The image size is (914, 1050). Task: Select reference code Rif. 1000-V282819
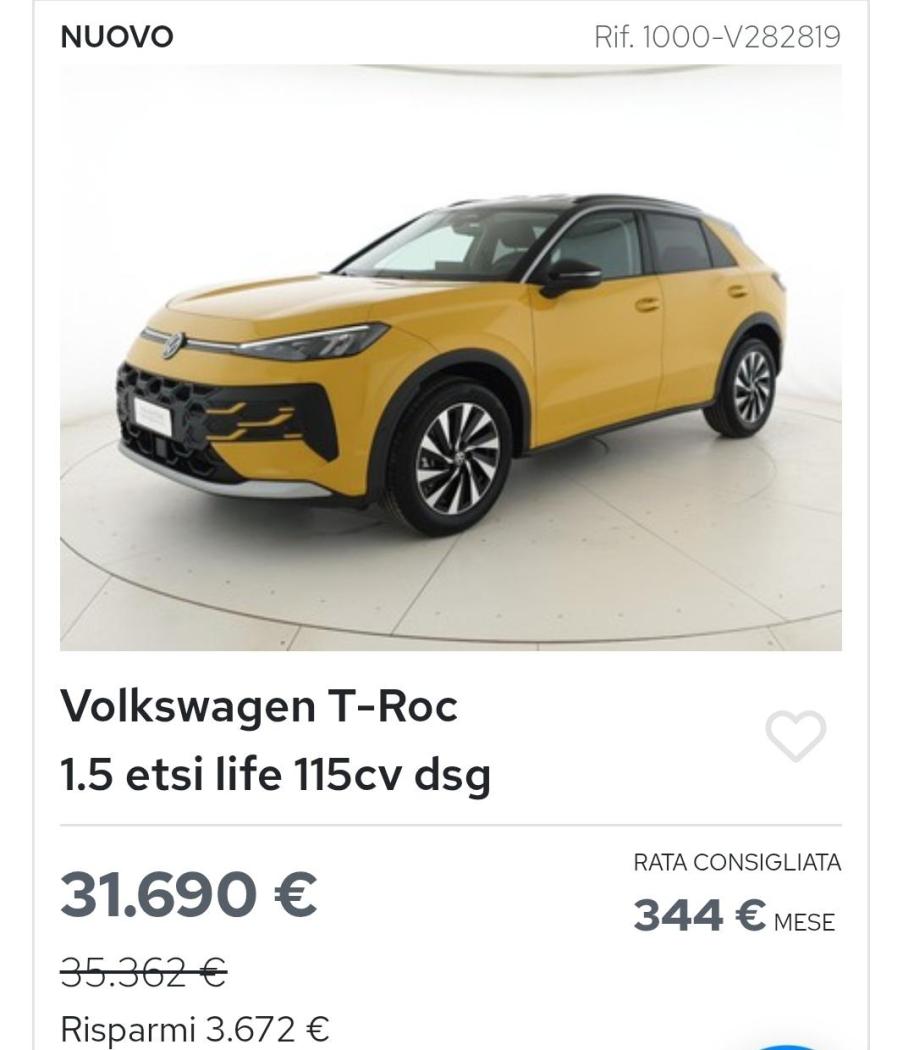pyautogui.click(x=717, y=37)
